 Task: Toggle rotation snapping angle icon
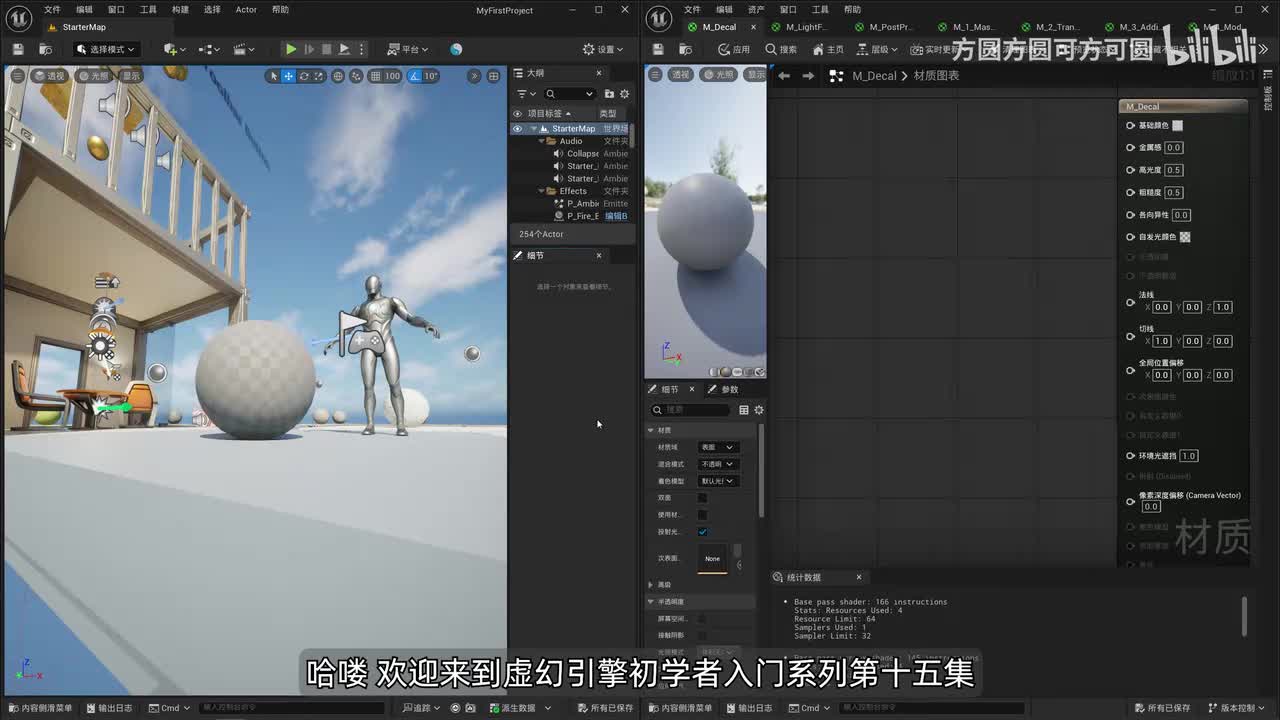(x=414, y=76)
